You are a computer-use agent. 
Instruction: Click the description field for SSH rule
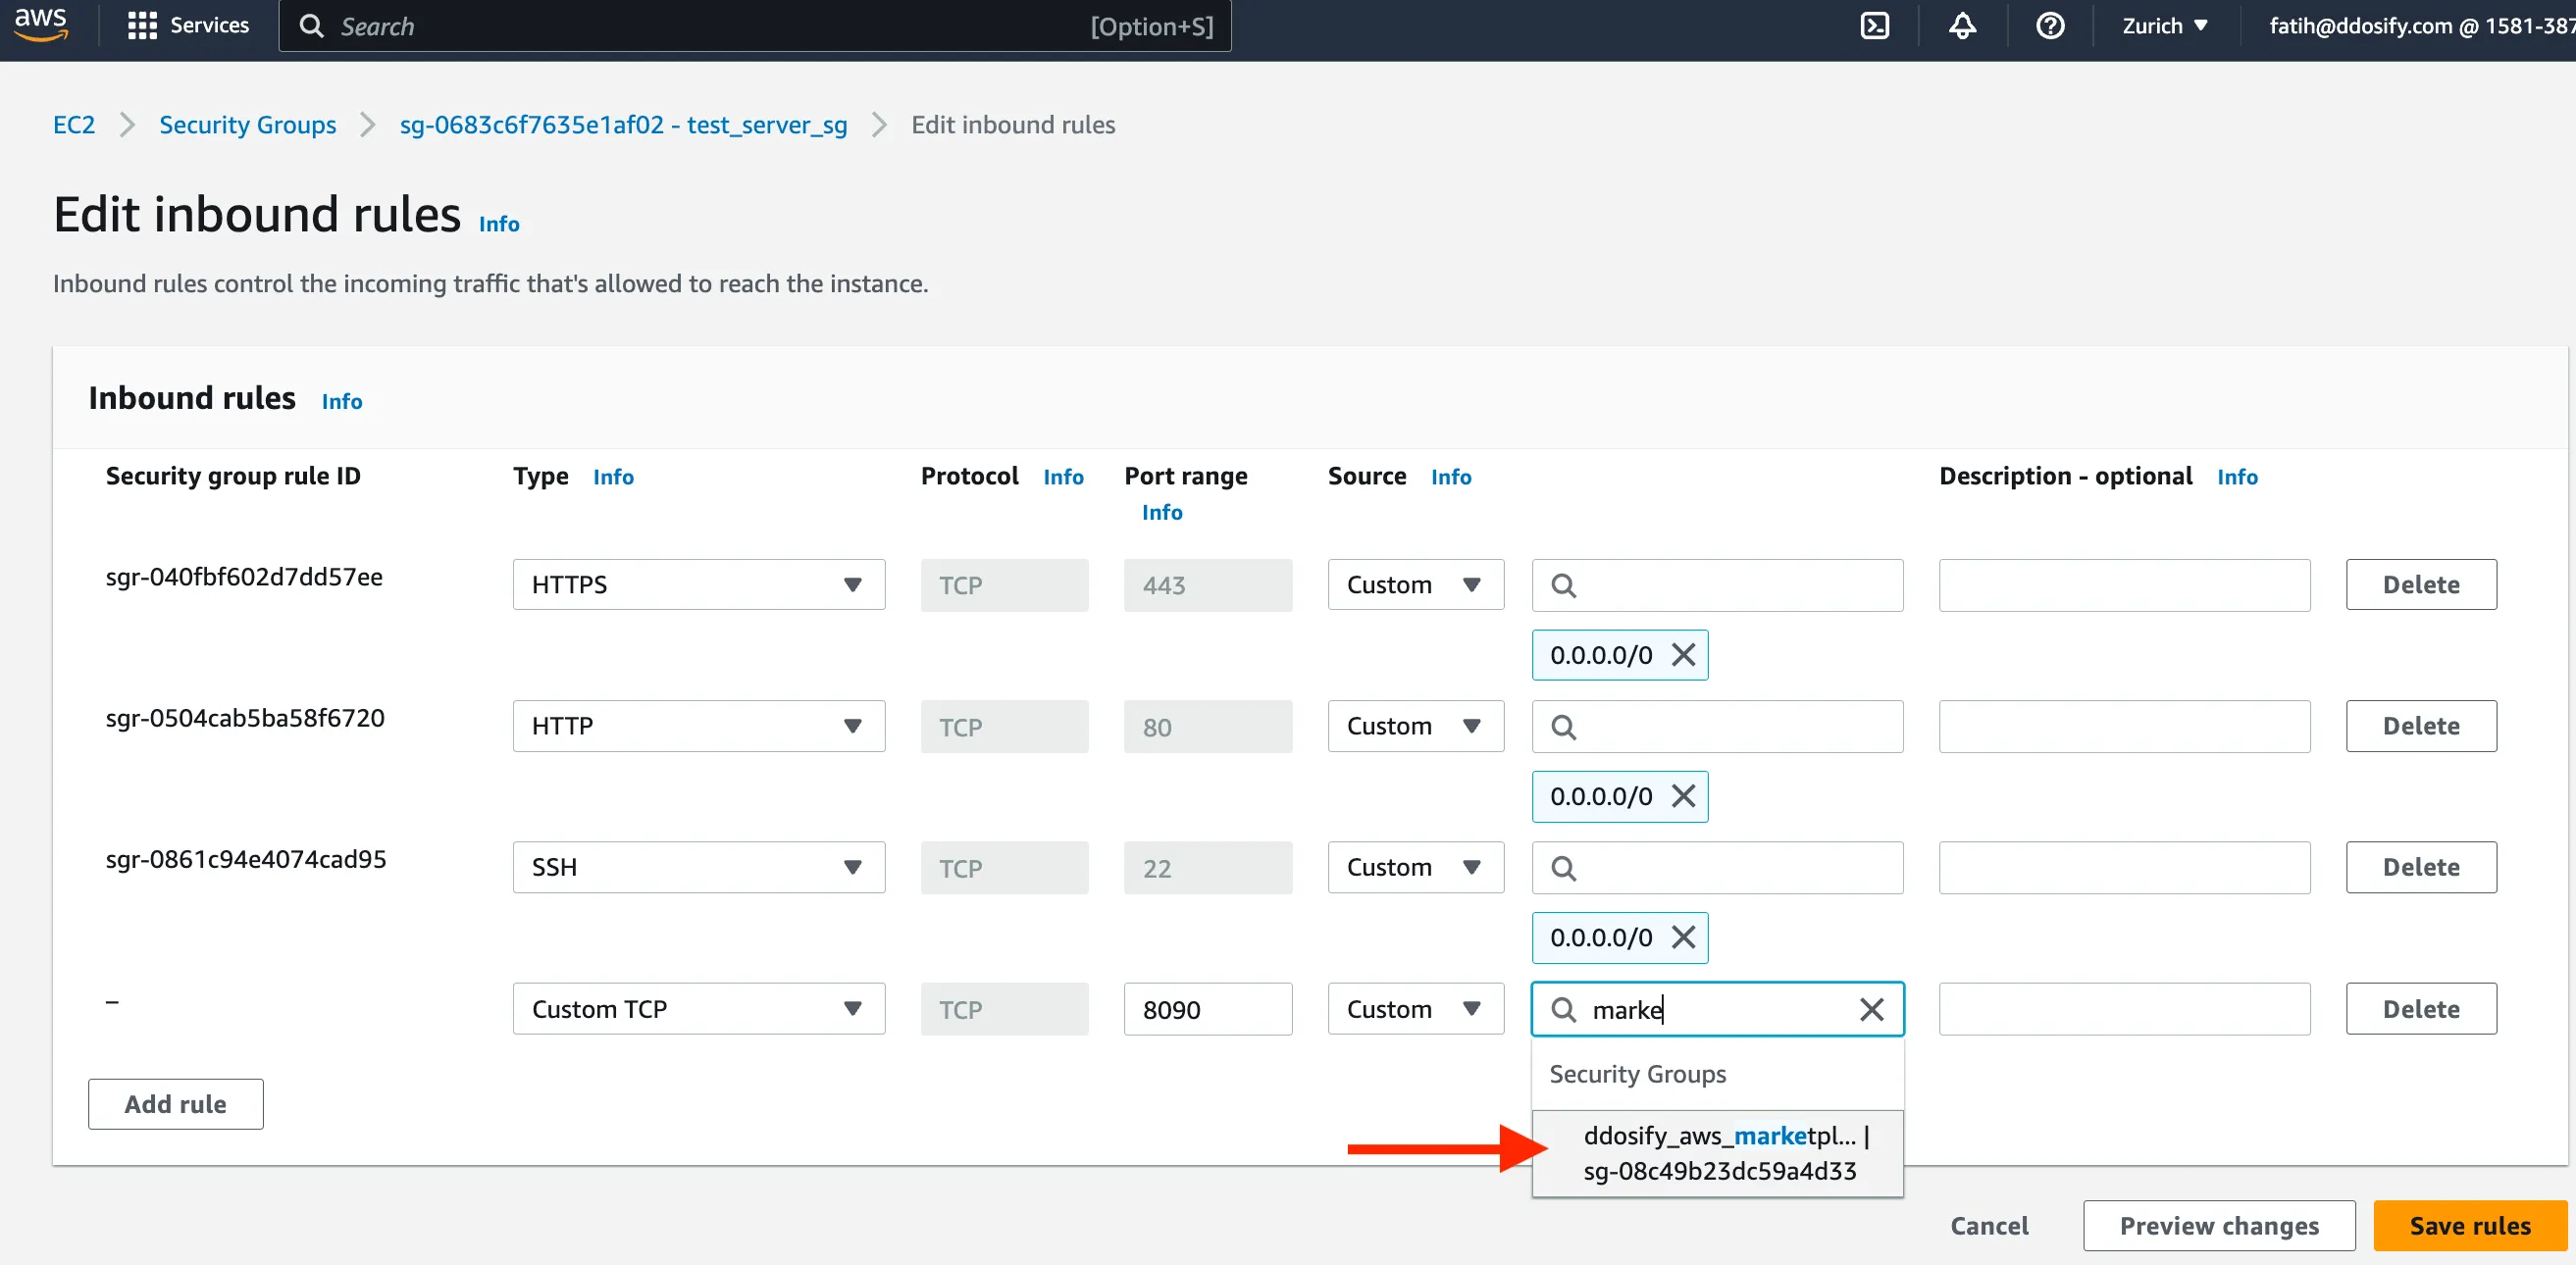point(2124,867)
